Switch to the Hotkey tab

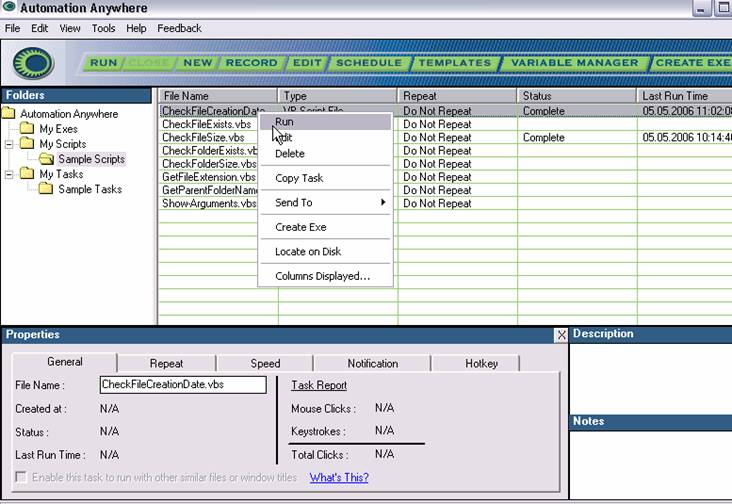click(481, 364)
